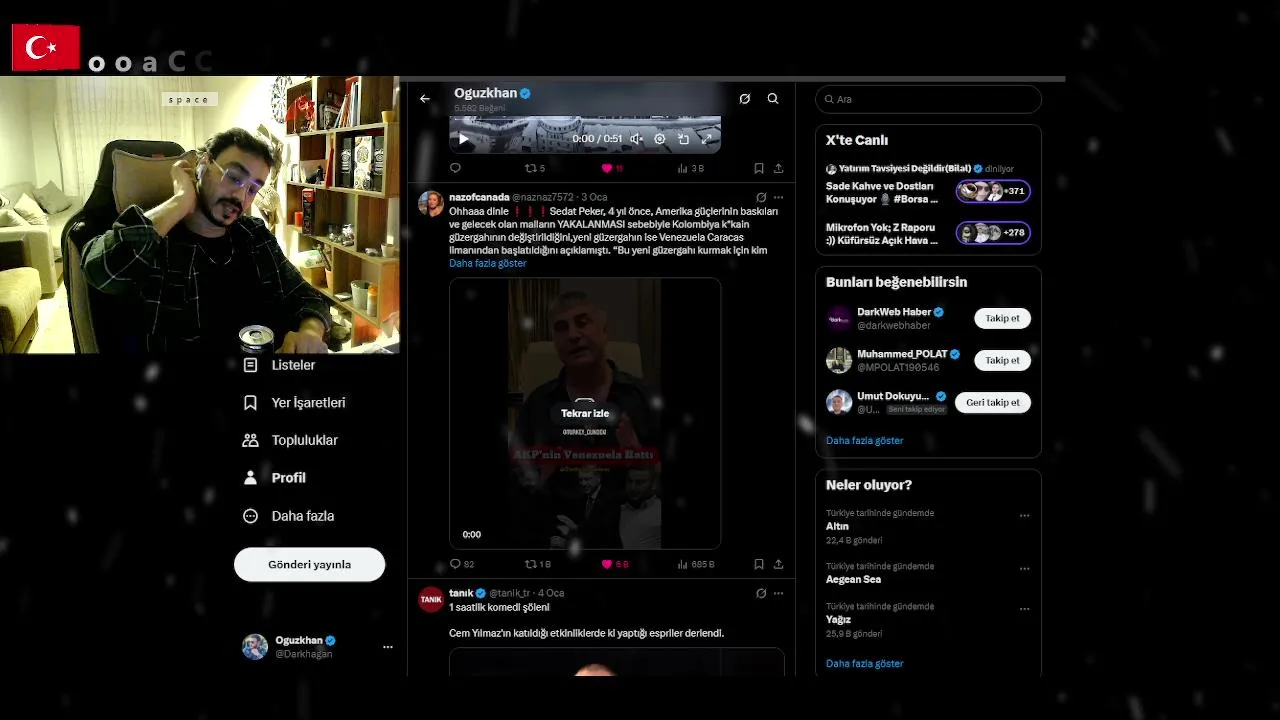1280x720 pixels.
Task: Open more options on tanık post
Action: pos(778,593)
